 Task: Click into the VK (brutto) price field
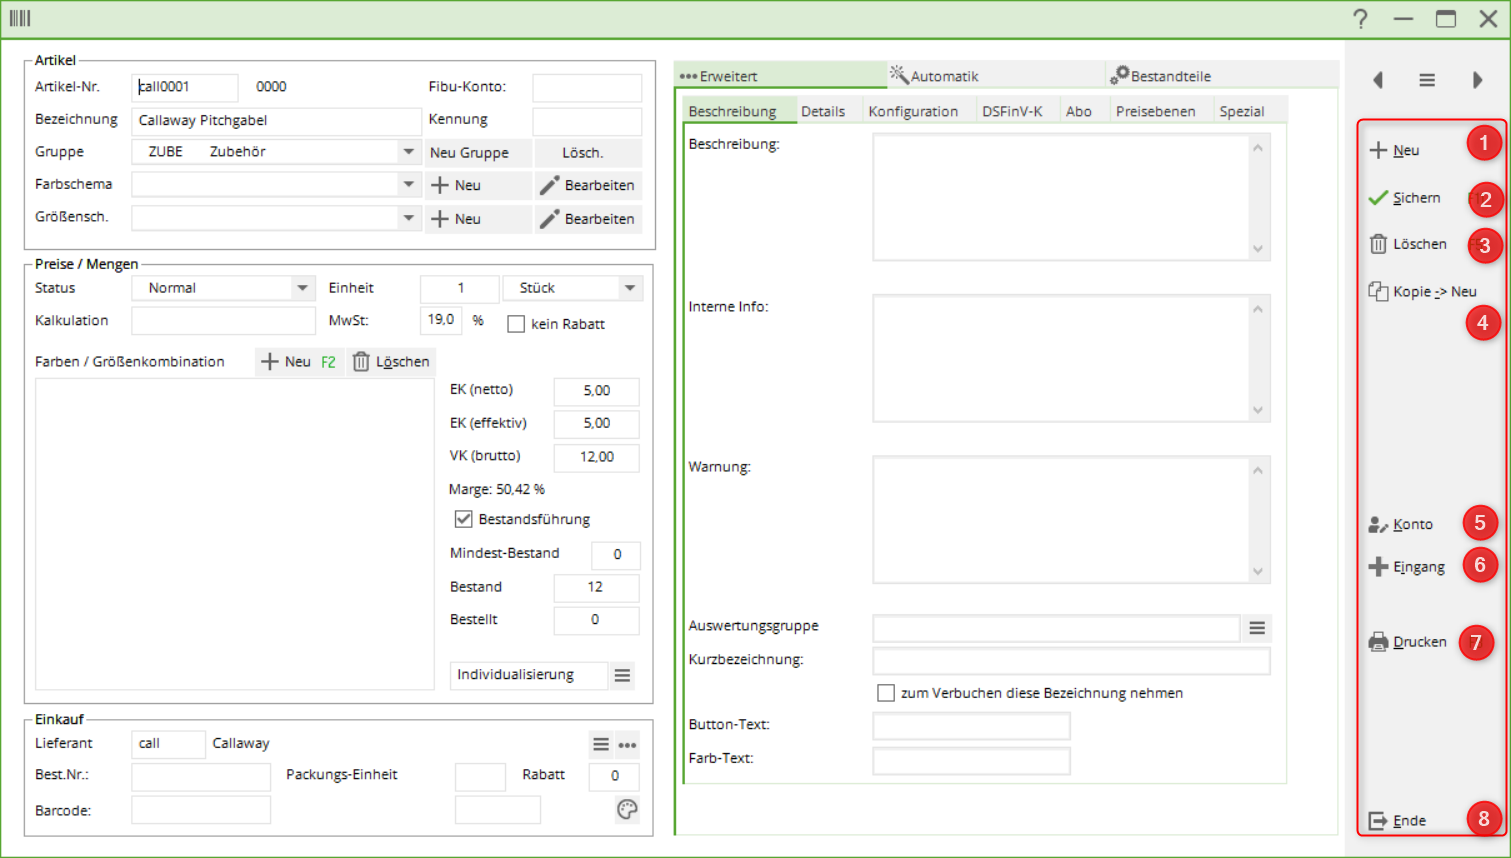tap(596, 457)
